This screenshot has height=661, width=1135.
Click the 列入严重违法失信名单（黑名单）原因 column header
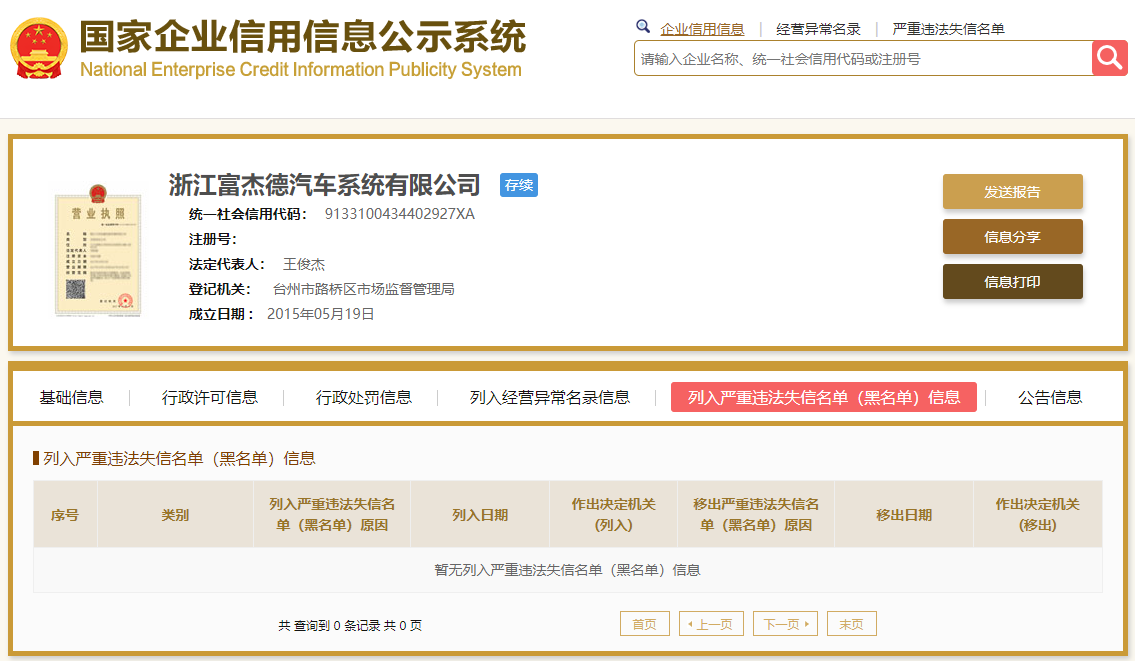click(x=332, y=515)
